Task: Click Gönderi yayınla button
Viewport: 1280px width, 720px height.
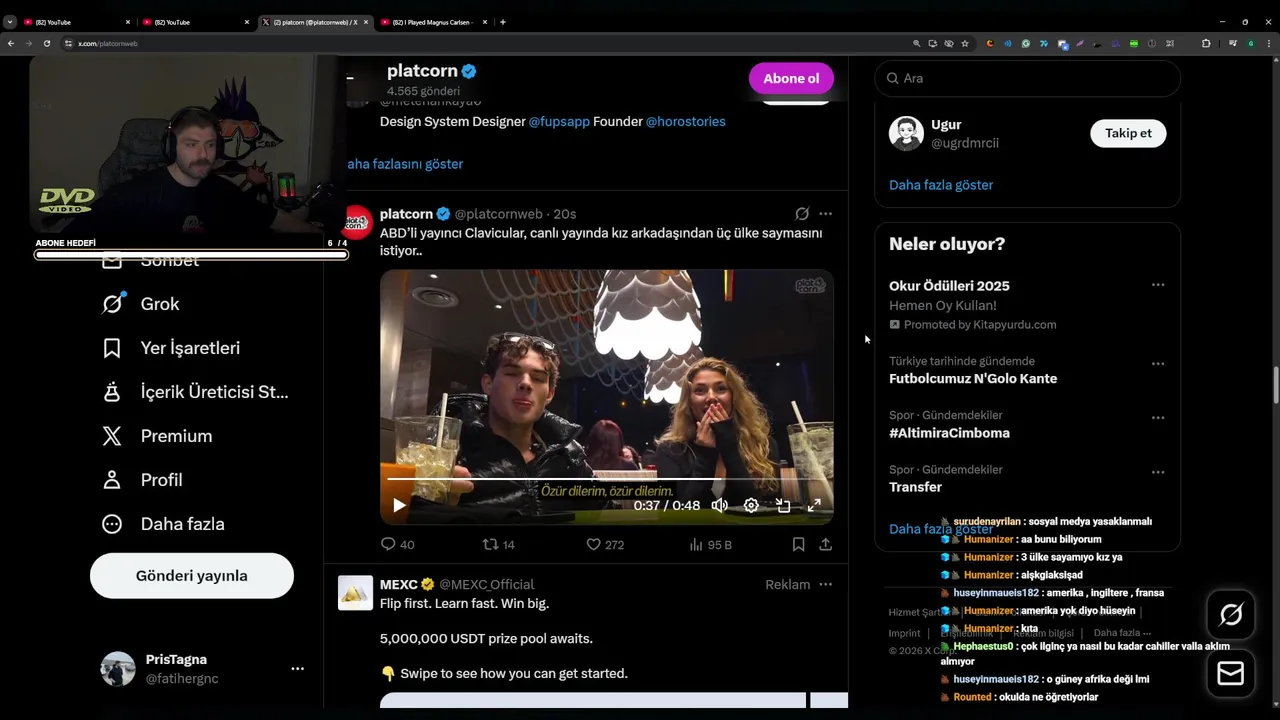Action: (192, 576)
